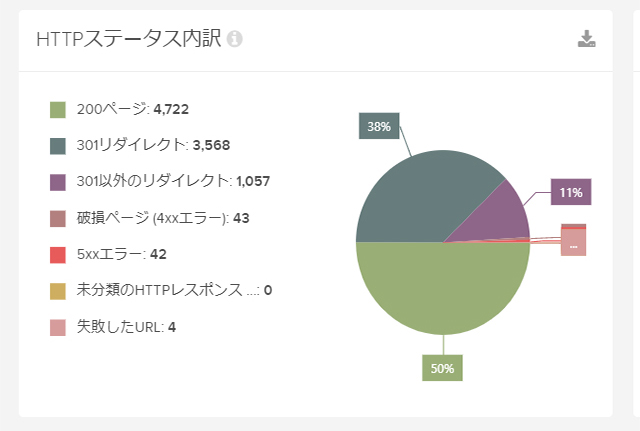Screen dimensions: 640x431
Task: Click the red 5xxエラー legend swatch
Action: point(58,254)
